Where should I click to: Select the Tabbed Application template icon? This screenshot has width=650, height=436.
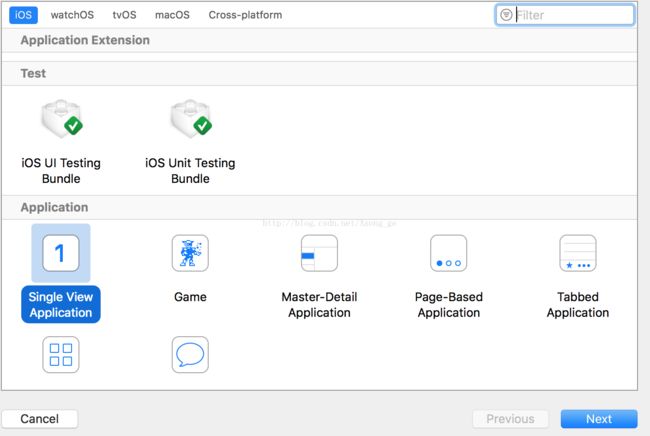tap(577, 253)
